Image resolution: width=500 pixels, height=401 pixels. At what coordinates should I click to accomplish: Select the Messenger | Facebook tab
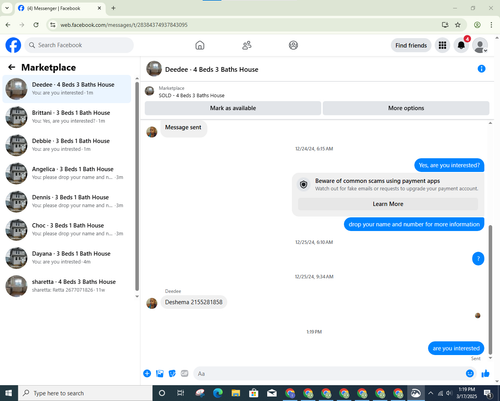(60, 8)
